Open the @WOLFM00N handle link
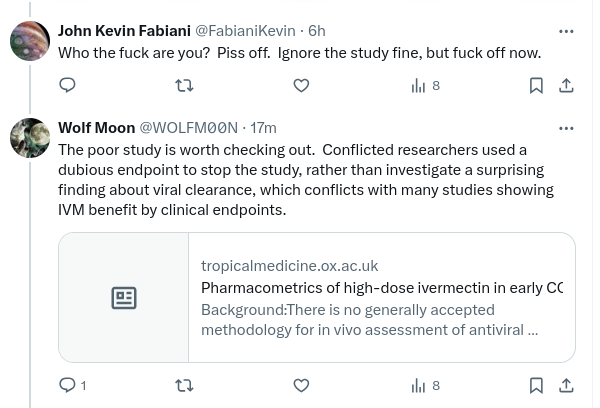 (188, 128)
